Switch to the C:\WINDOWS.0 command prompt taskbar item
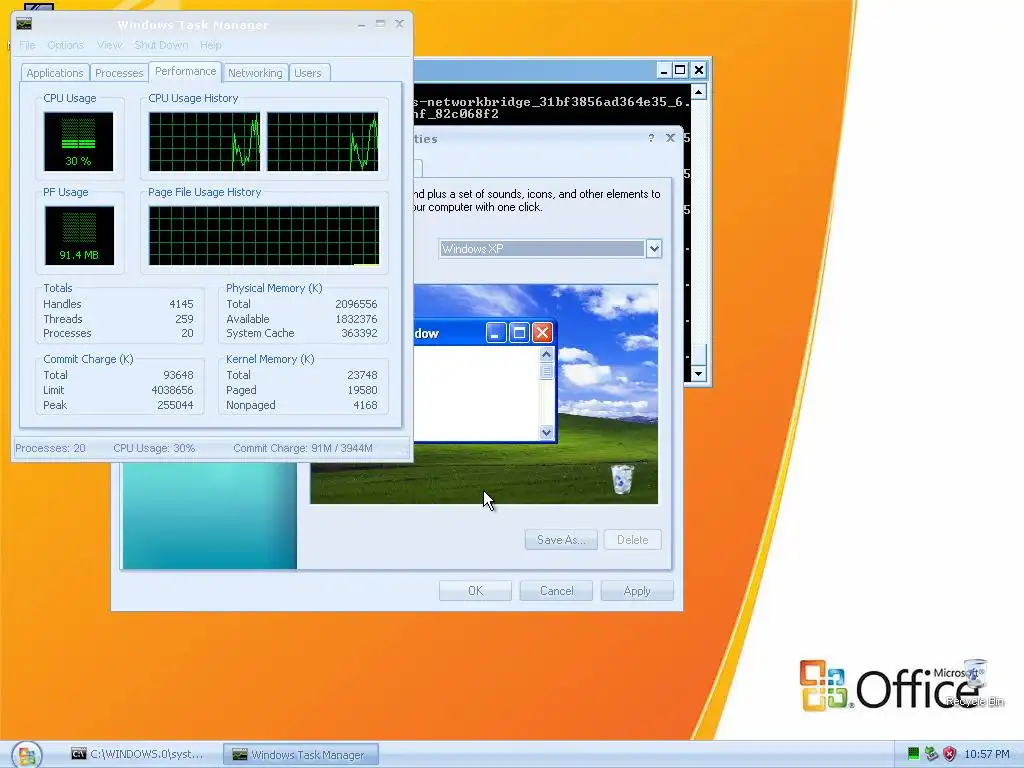Screen dimensions: 1024x768 pos(137,754)
